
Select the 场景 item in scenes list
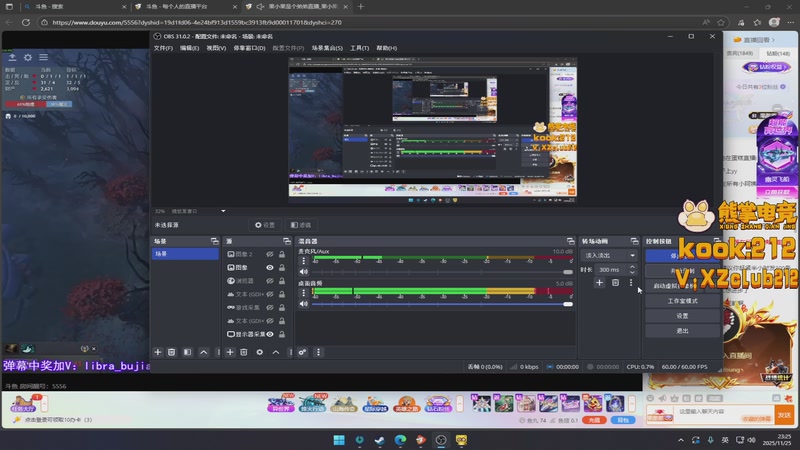tap(185, 254)
